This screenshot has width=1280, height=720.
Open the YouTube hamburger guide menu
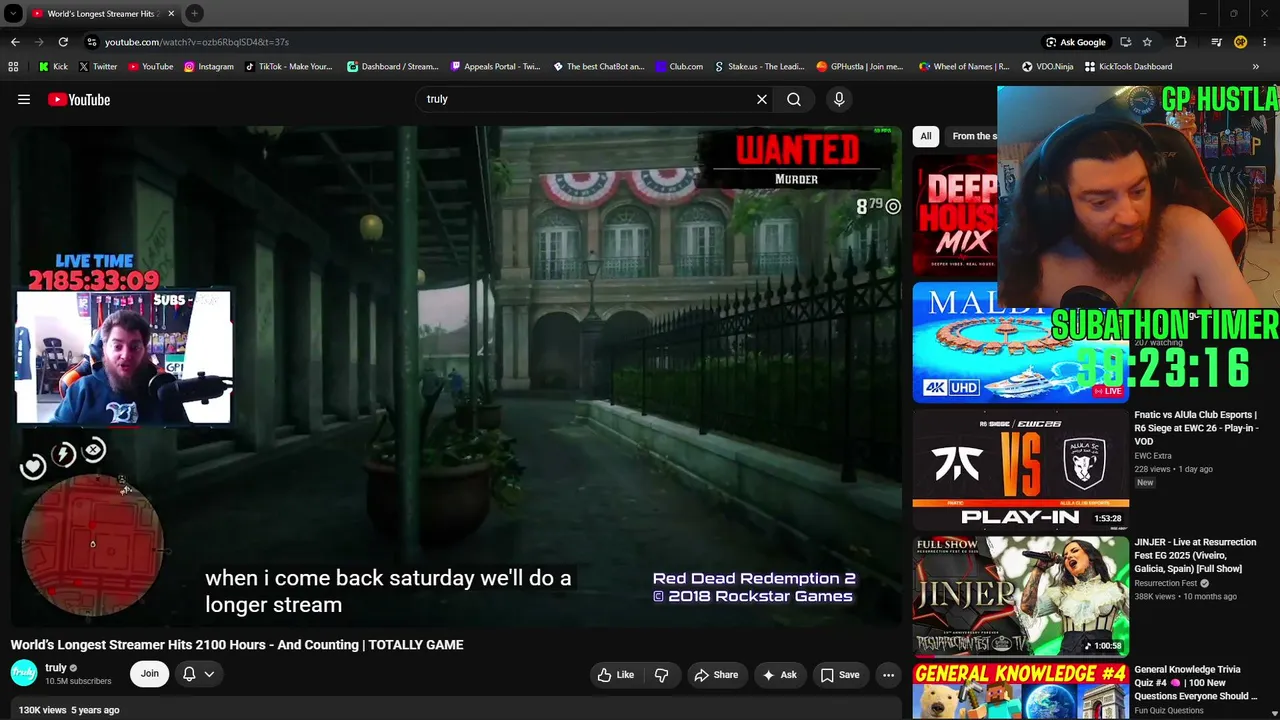(24, 99)
